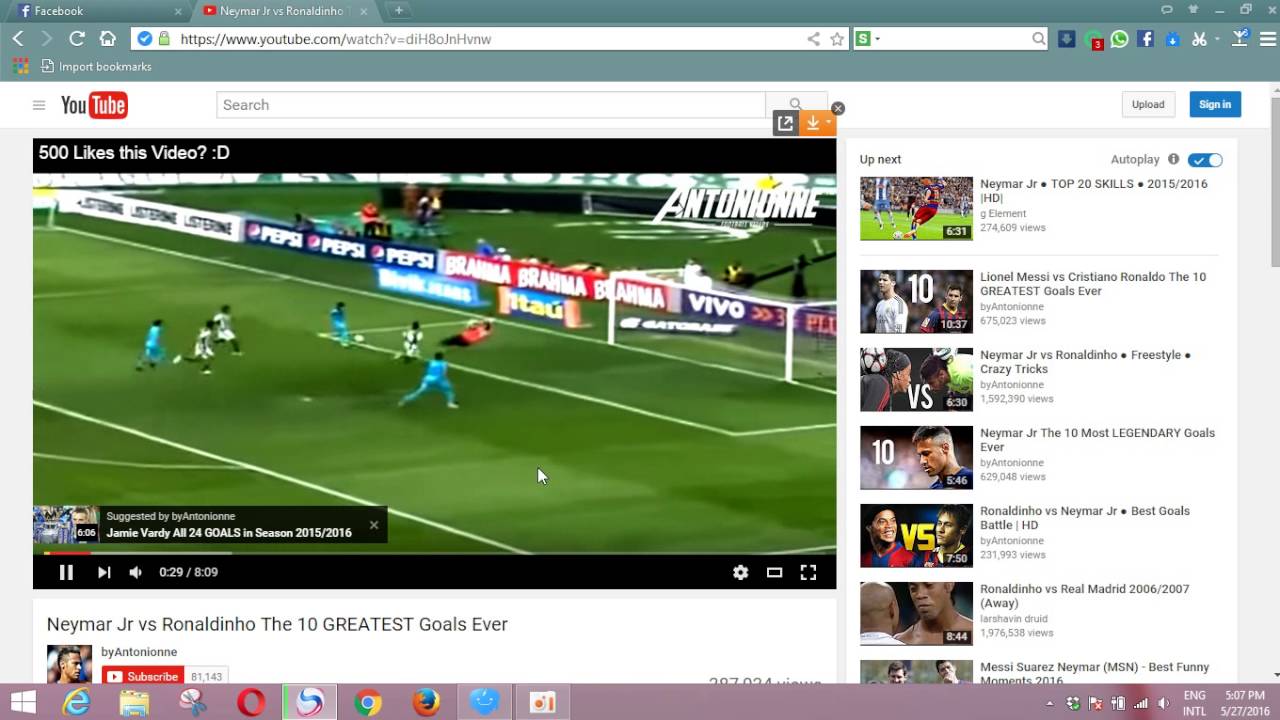The height and width of the screenshot is (720, 1280).
Task: Open the WhatsApp extension icon
Action: tap(1119, 39)
